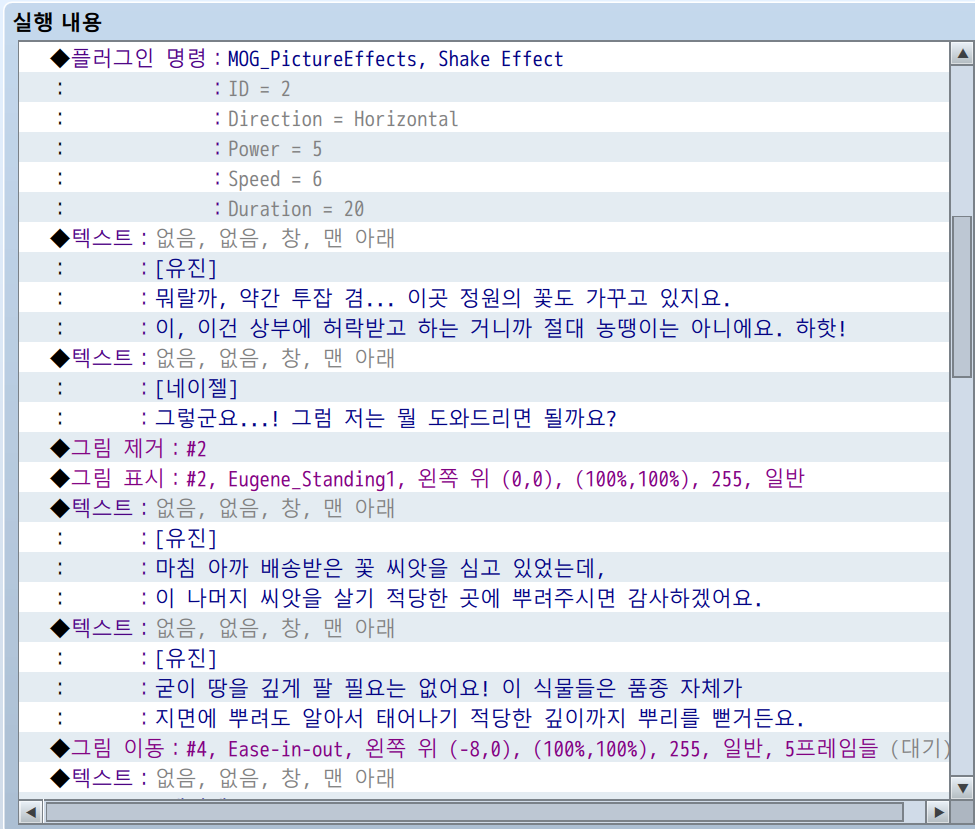The width and height of the screenshot is (975, 829).
Task: Click the vertical scrollbar thumb
Action: (962, 297)
